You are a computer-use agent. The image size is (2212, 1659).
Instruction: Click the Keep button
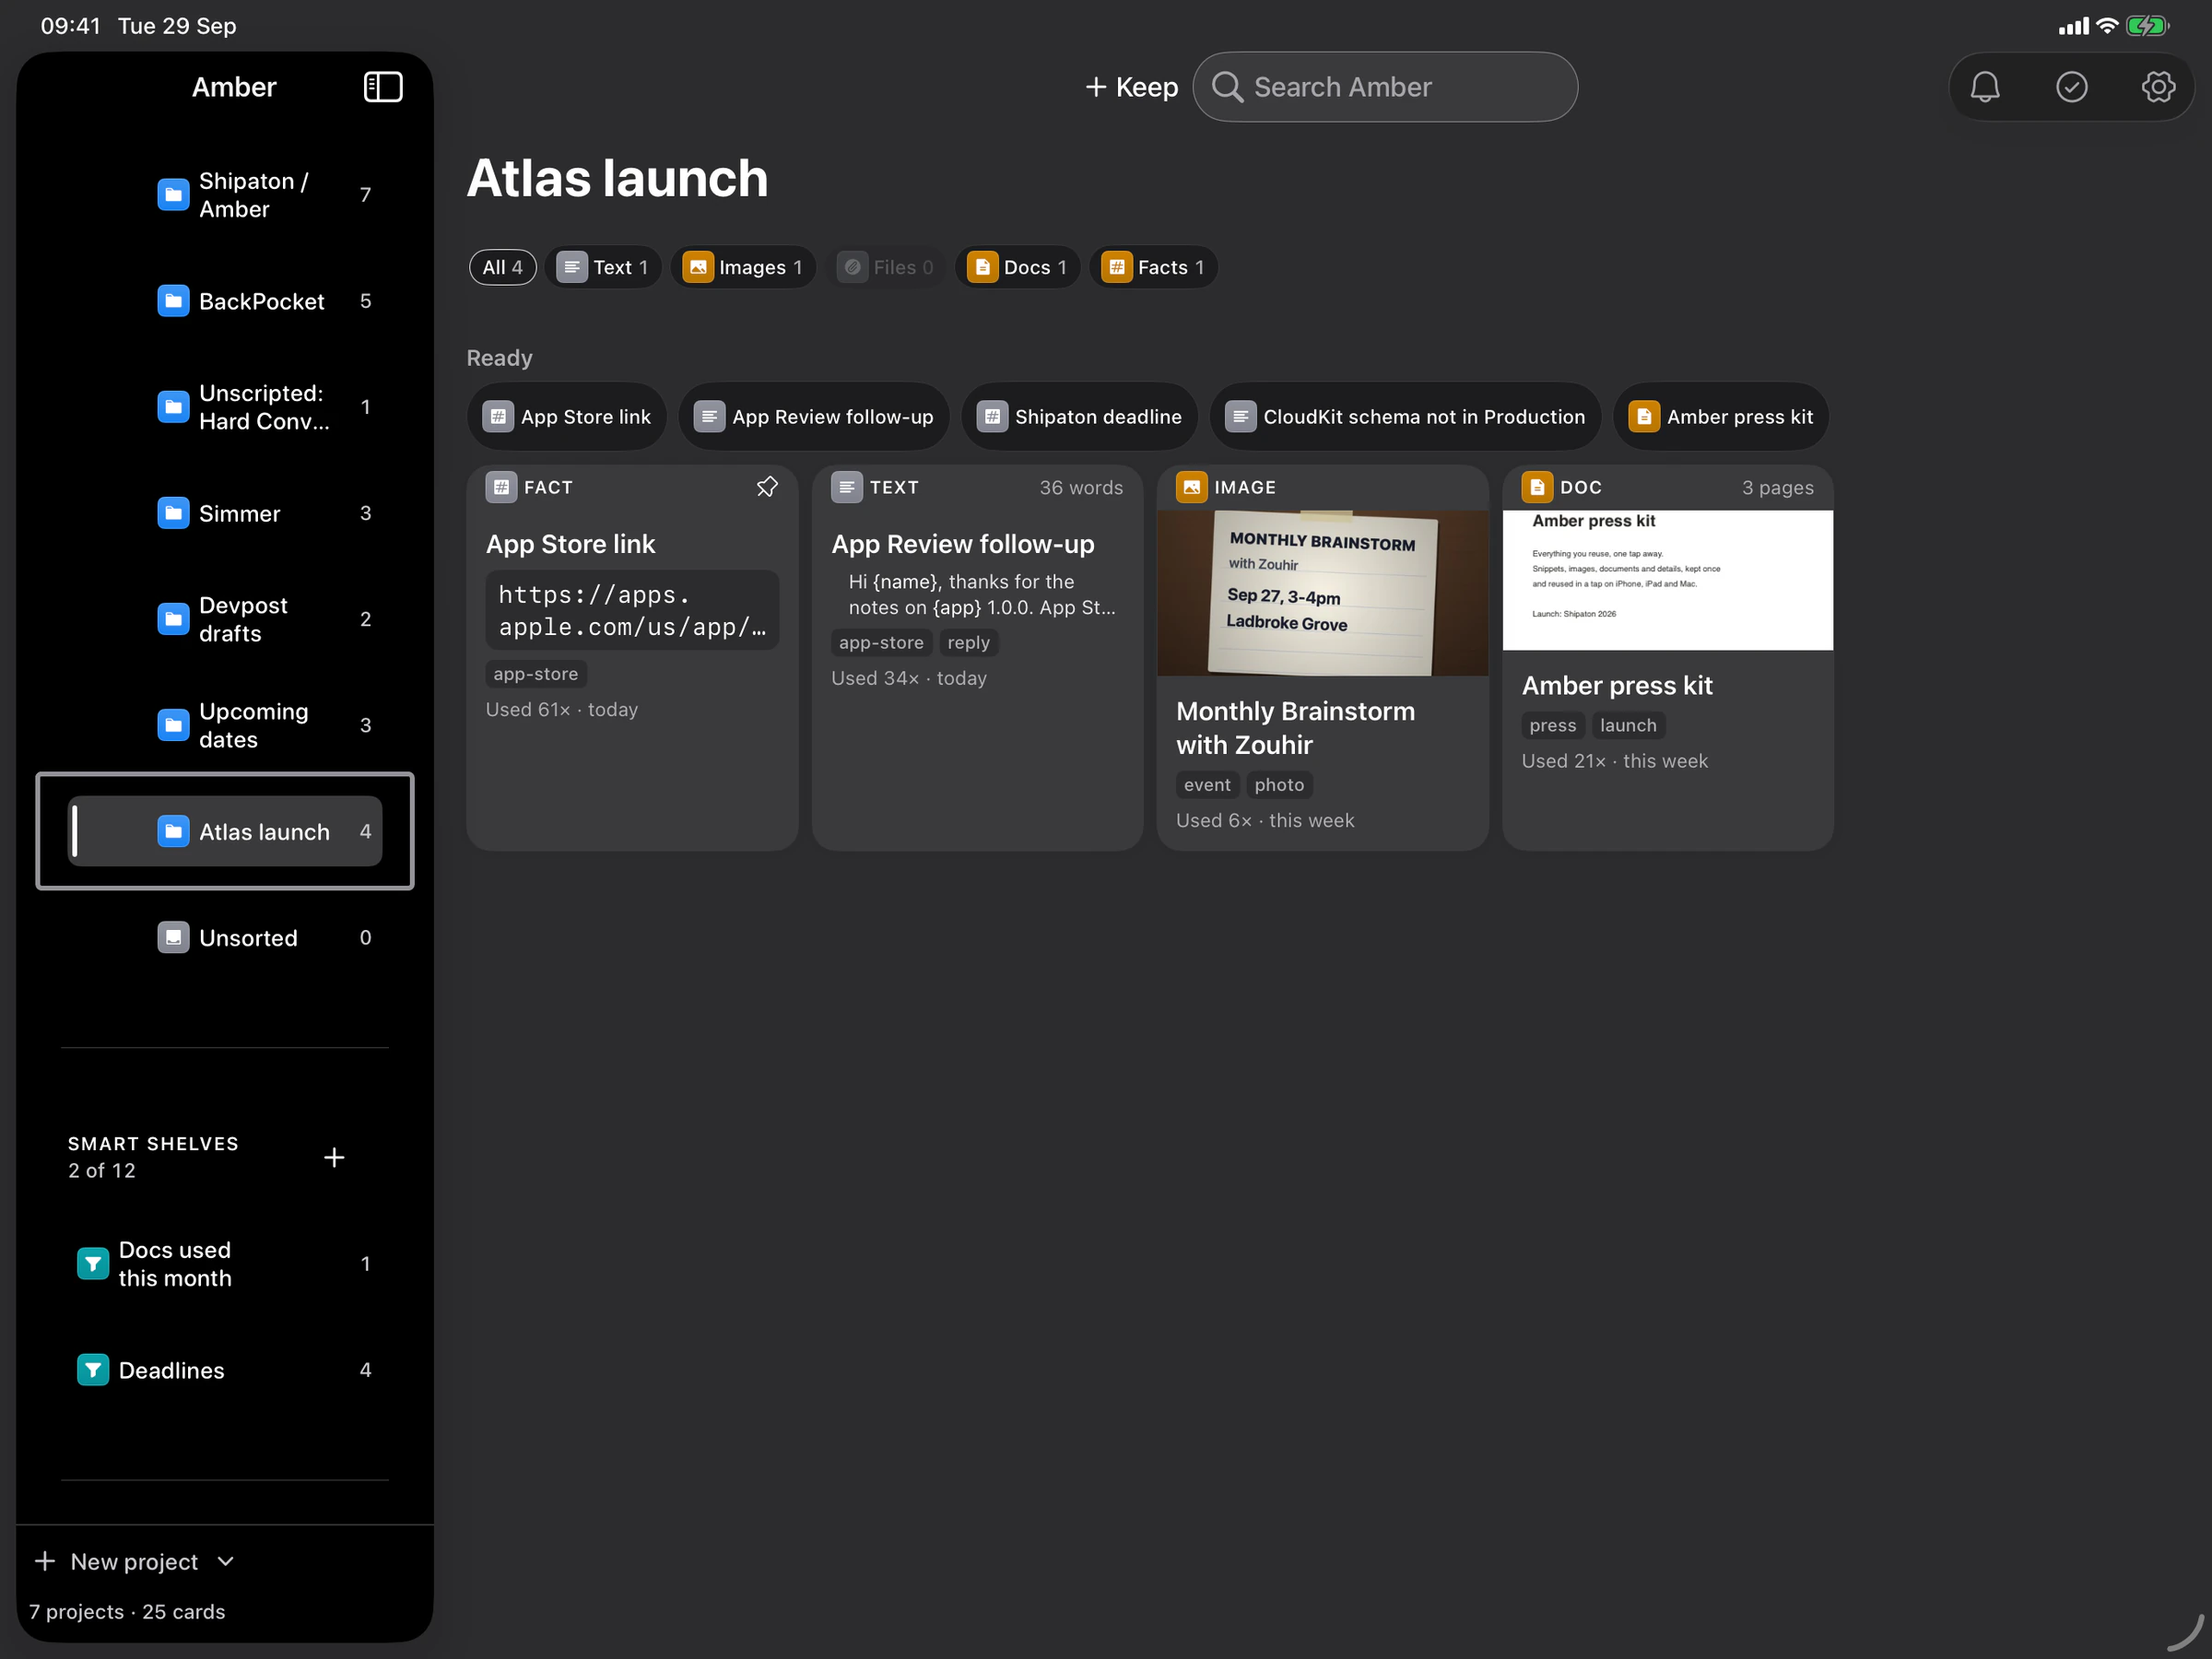(1131, 87)
